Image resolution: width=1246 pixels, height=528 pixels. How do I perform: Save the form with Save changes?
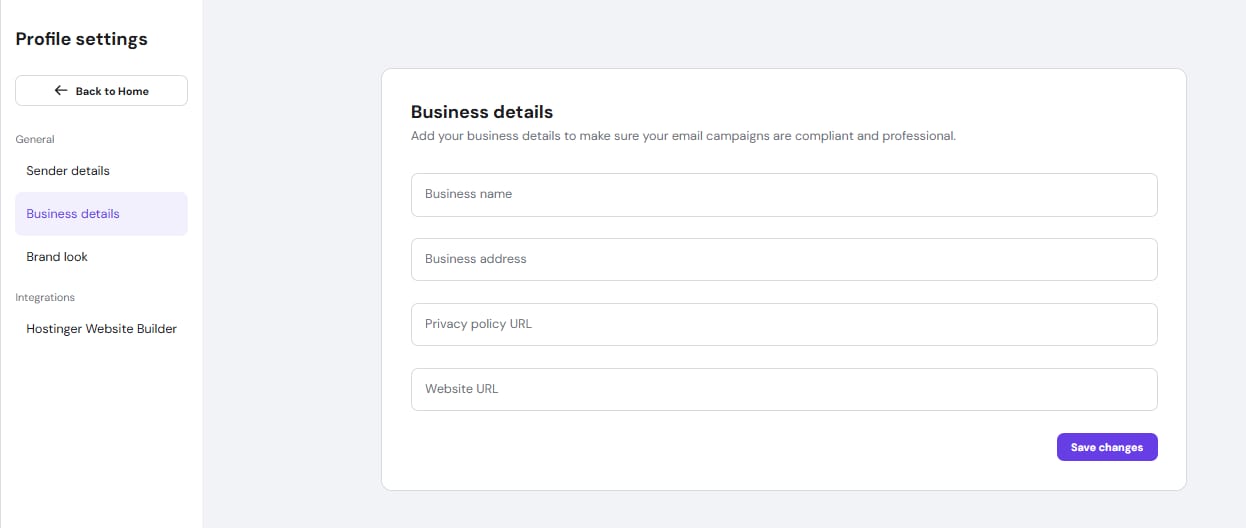[1106, 447]
